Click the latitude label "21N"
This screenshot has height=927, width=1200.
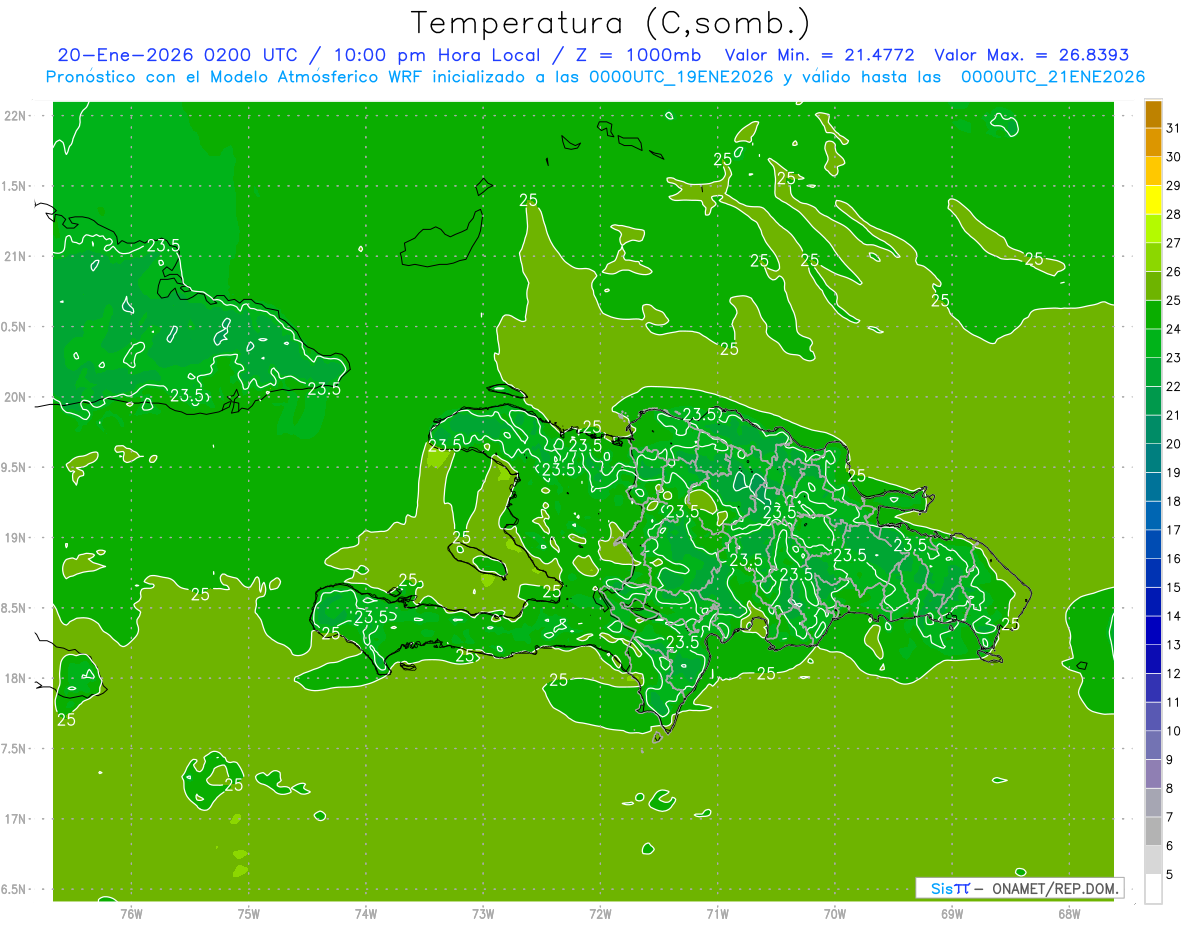click(15, 256)
